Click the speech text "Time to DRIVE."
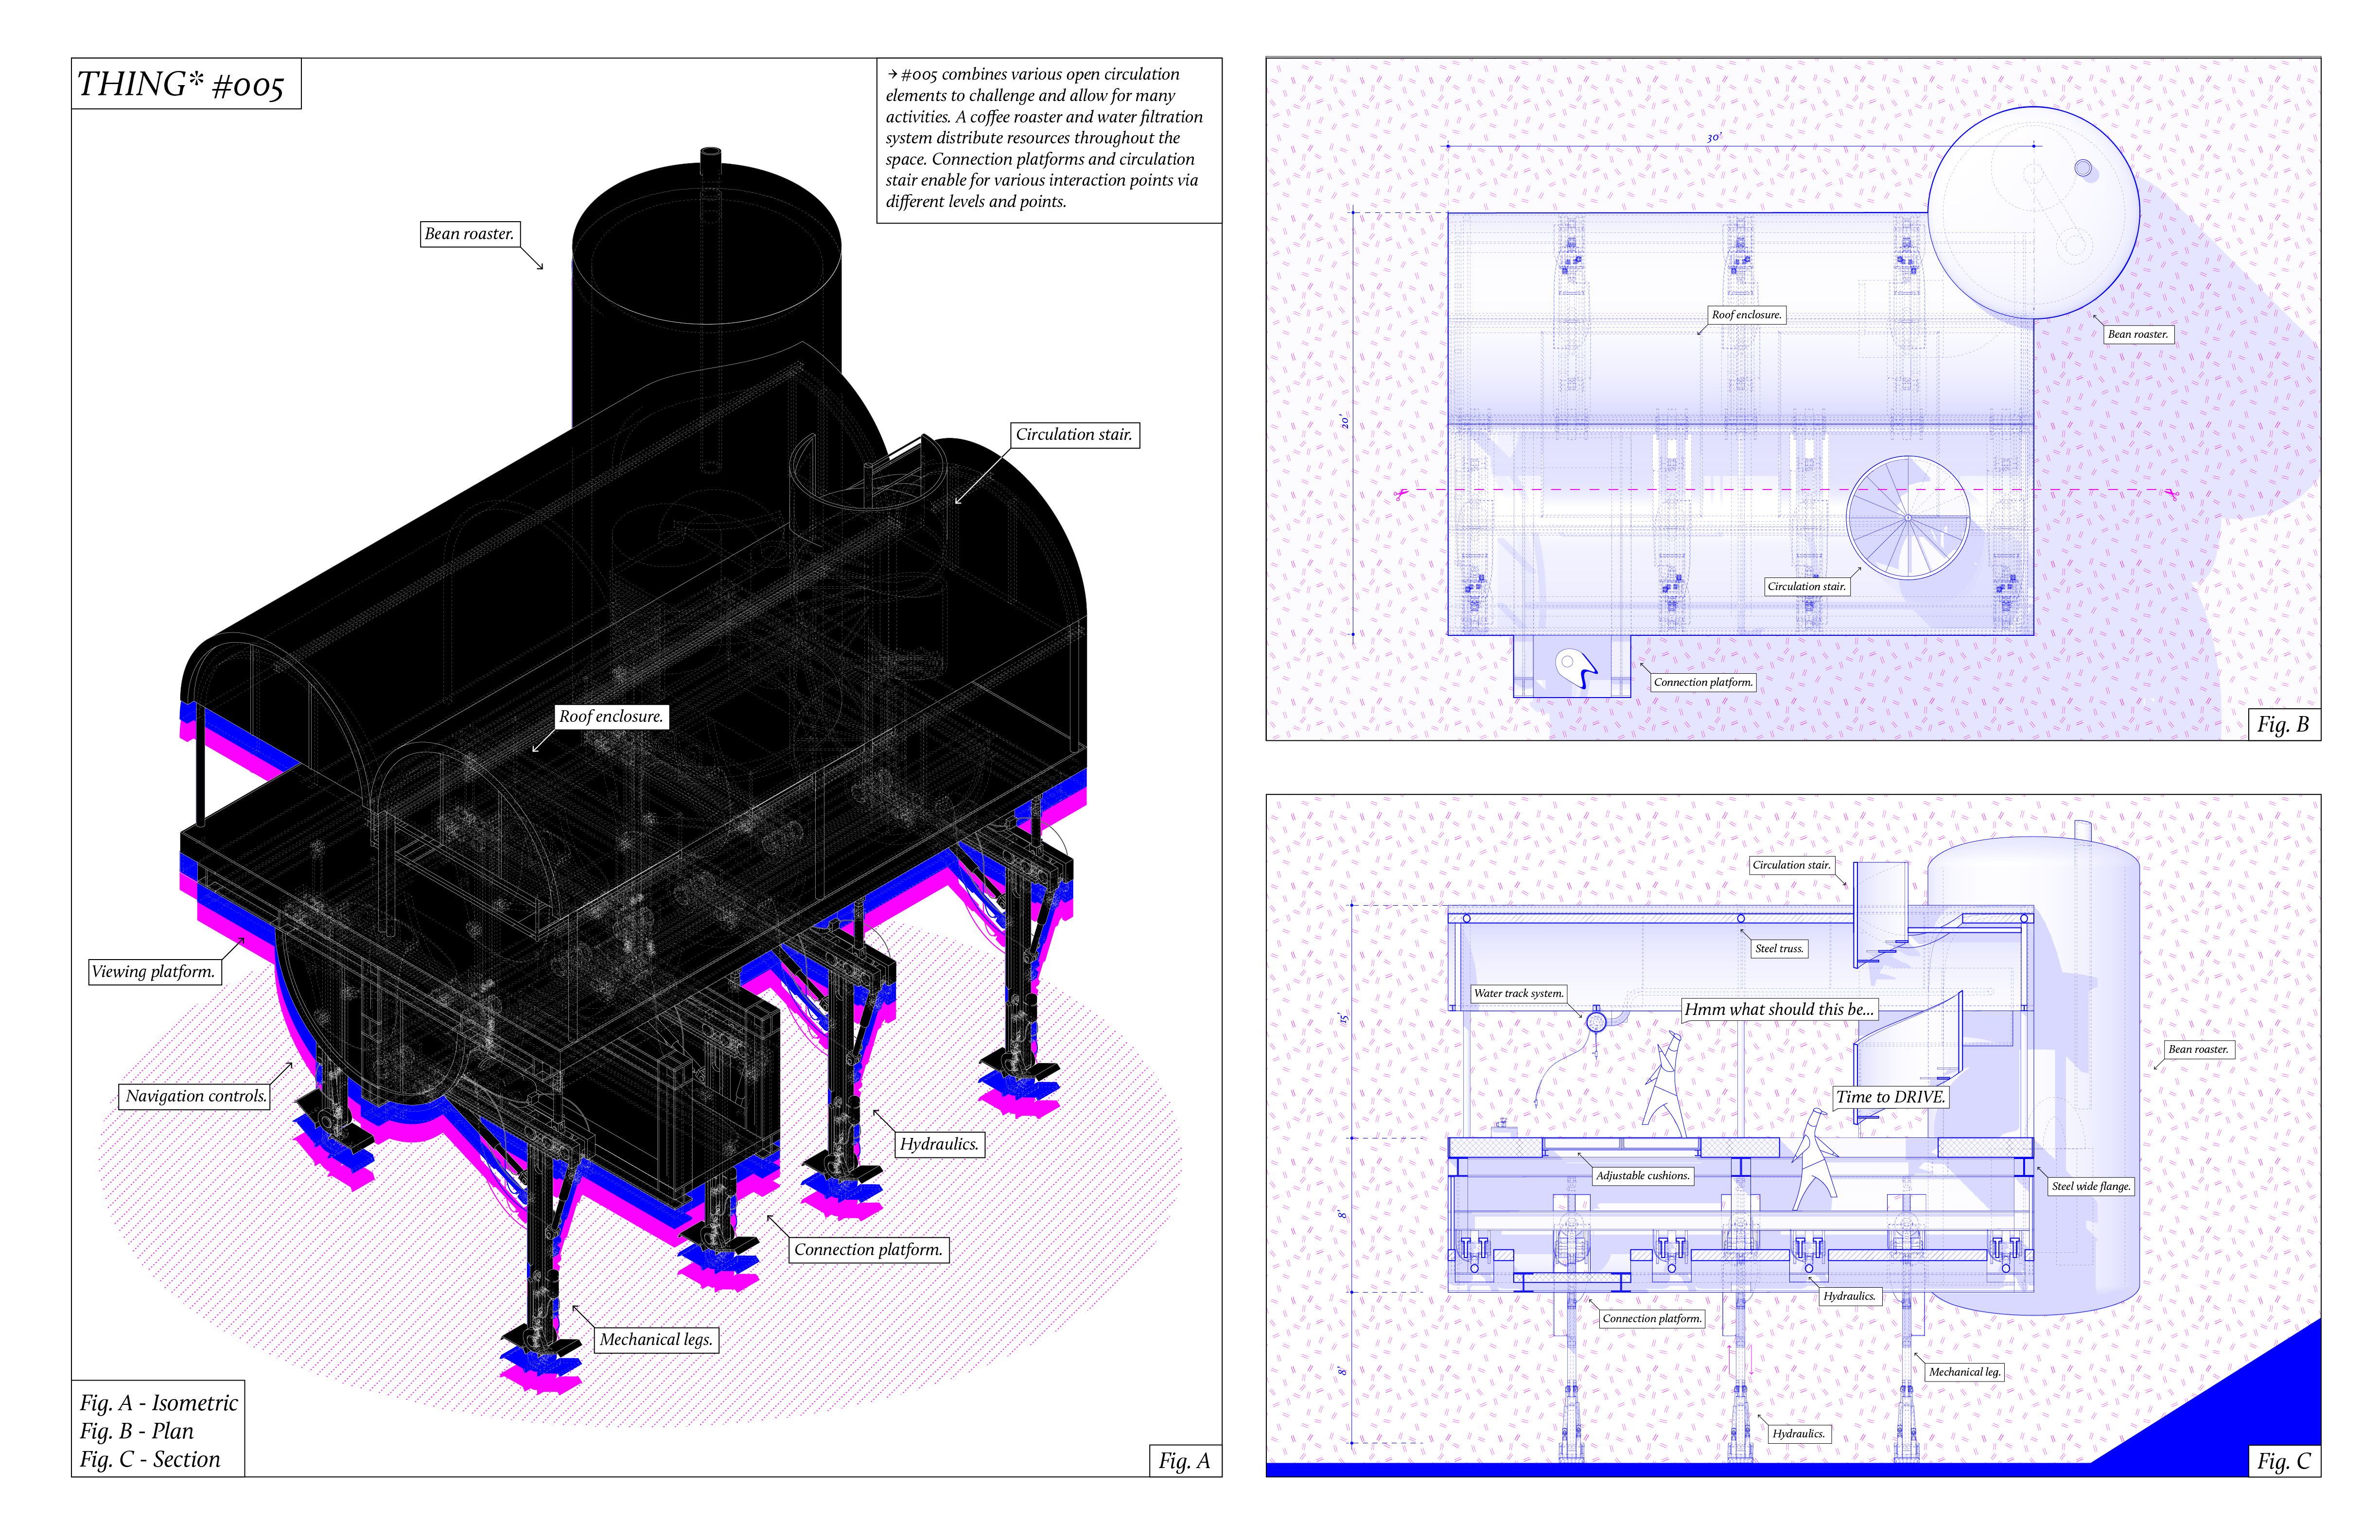Screen dimensions: 2380x1540 pos(1891,1097)
